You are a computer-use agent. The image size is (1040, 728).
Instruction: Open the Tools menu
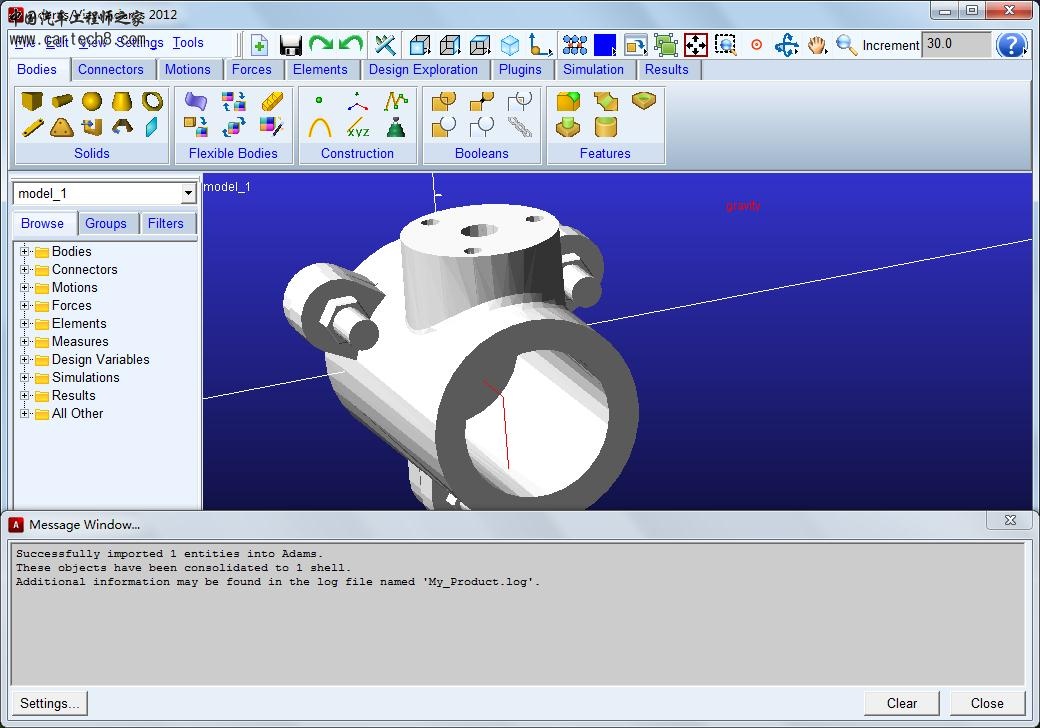(187, 43)
